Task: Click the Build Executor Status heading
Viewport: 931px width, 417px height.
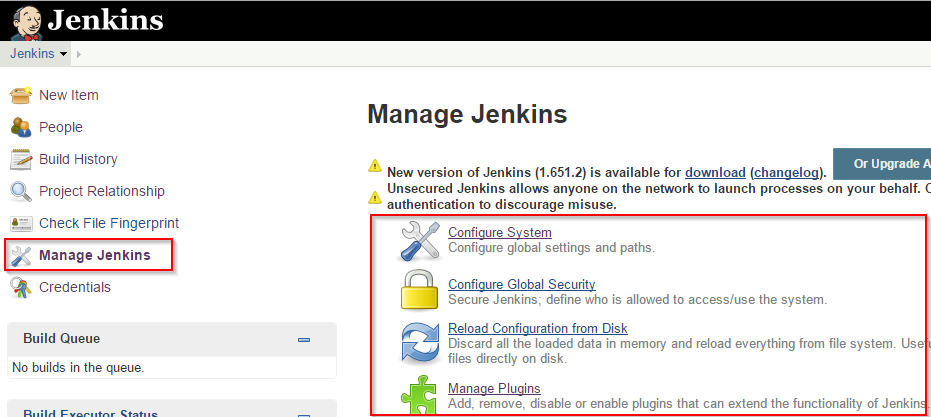Action: pos(91,413)
